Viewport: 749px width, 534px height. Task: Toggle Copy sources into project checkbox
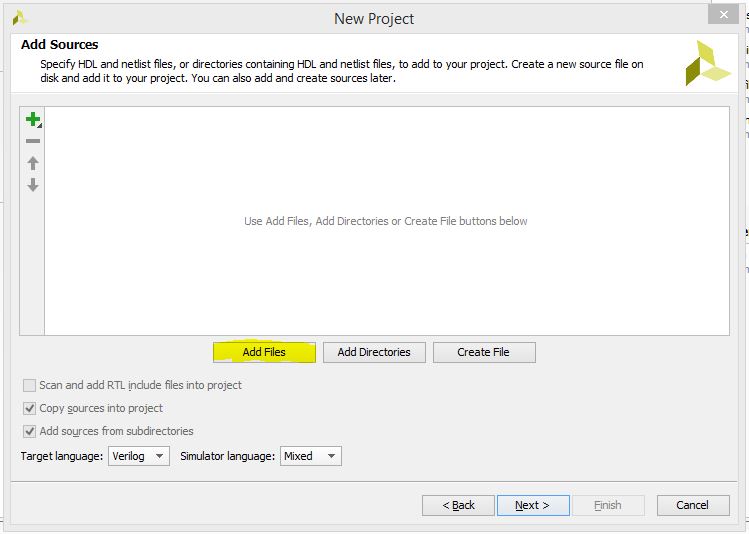click(30, 408)
